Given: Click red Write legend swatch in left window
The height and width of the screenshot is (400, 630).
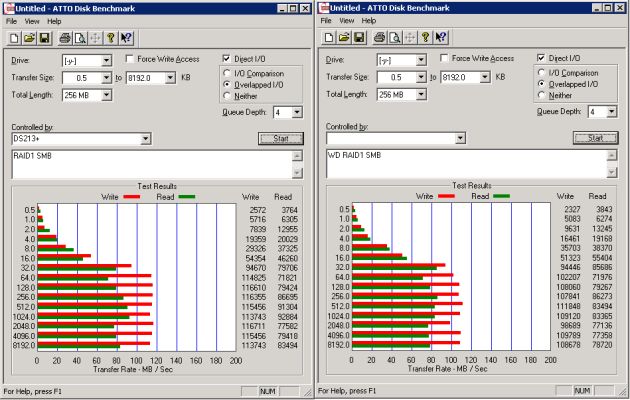Looking at the screenshot, I should 131,197.
